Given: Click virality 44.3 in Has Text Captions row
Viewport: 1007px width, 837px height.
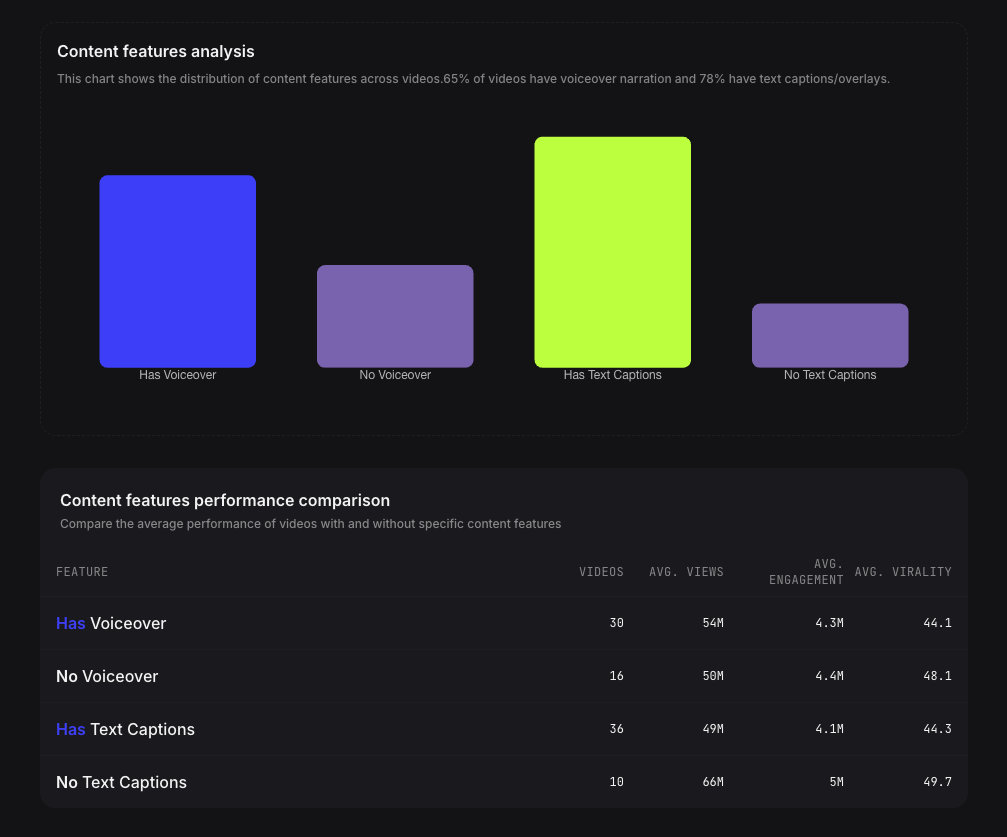Looking at the screenshot, I should pos(937,728).
